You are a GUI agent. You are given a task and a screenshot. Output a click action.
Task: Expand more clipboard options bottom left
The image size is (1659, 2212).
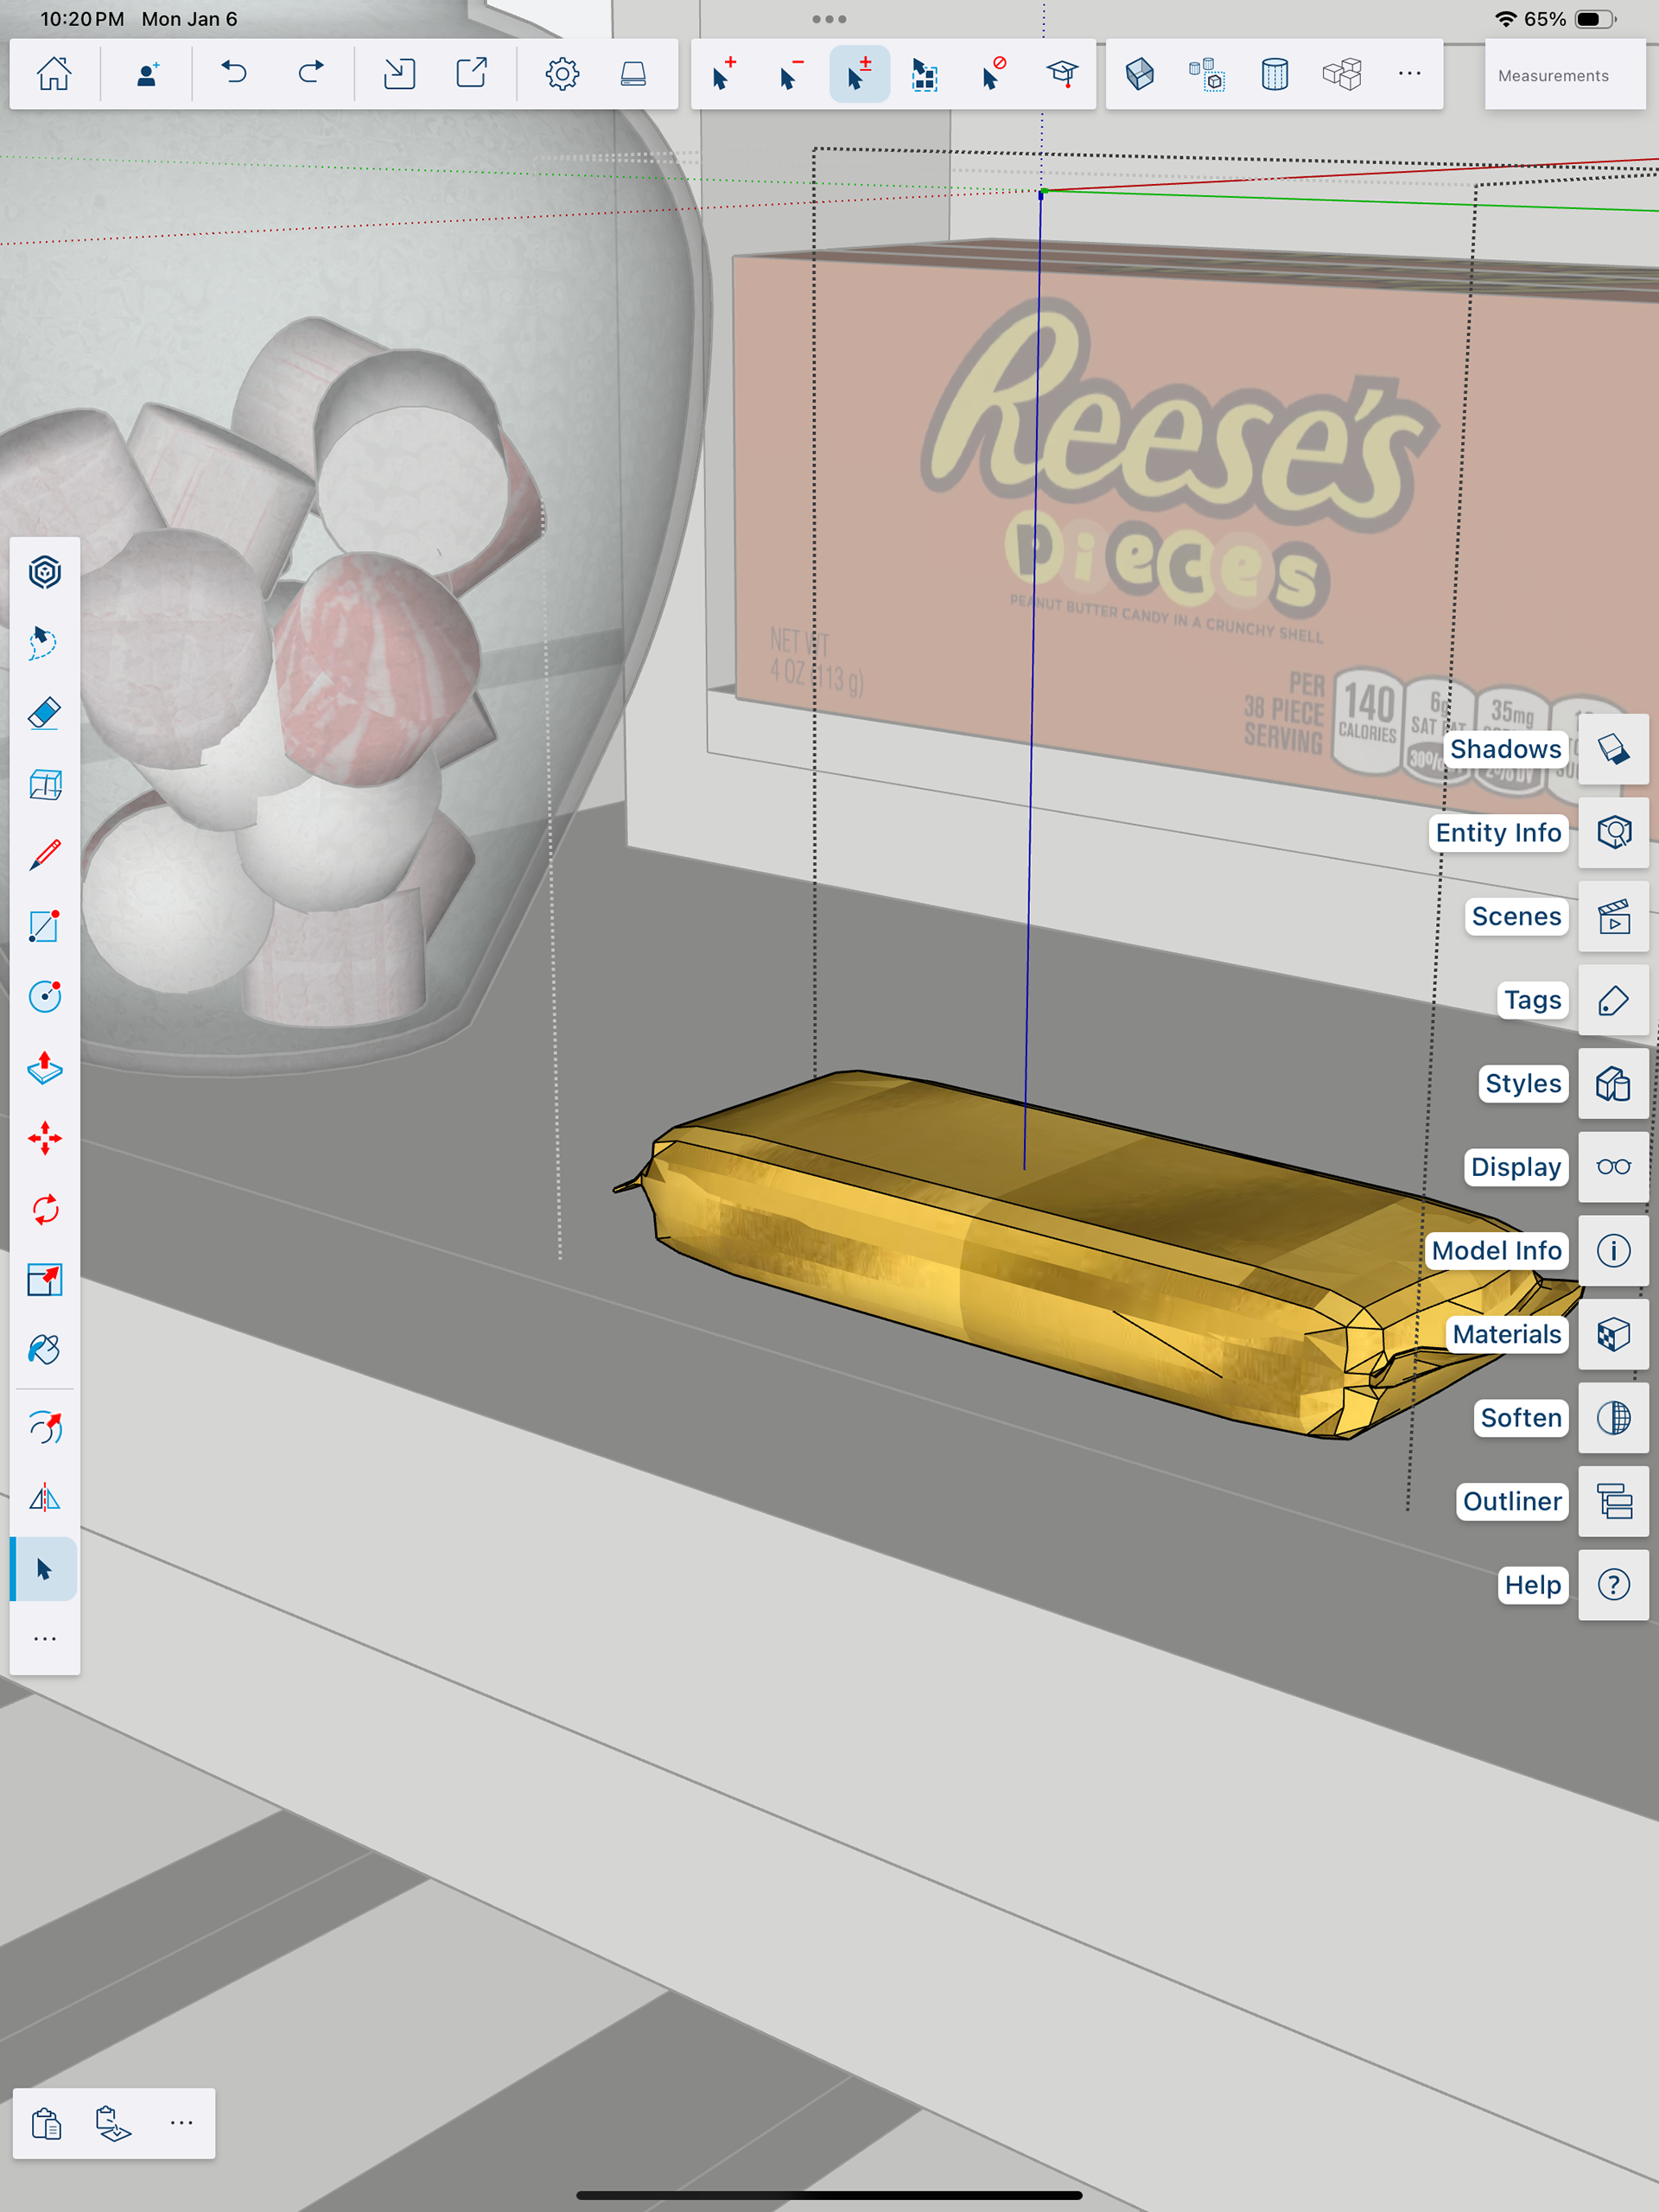(181, 2122)
